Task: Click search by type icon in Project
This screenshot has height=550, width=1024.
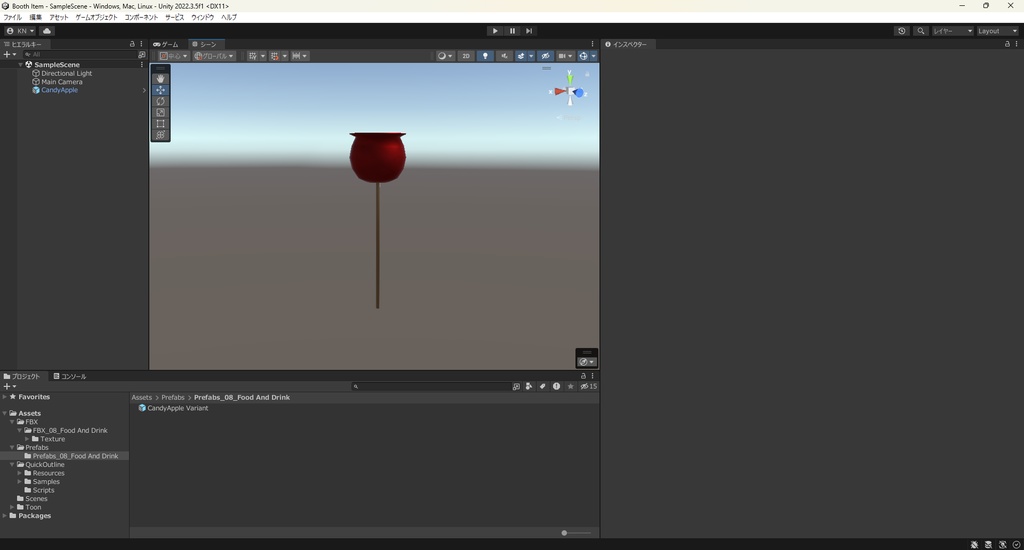Action: (x=529, y=386)
